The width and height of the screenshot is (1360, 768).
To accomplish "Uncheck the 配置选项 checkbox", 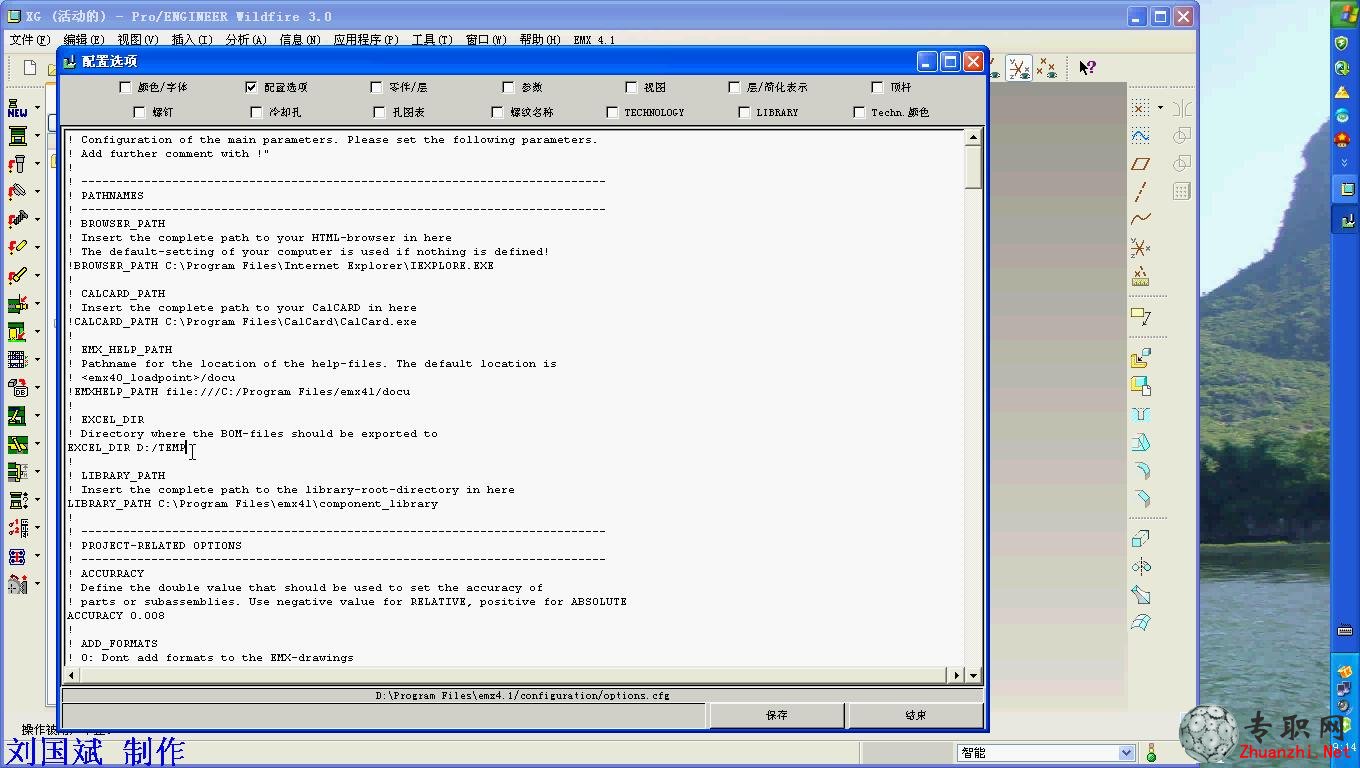I will (251, 87).
